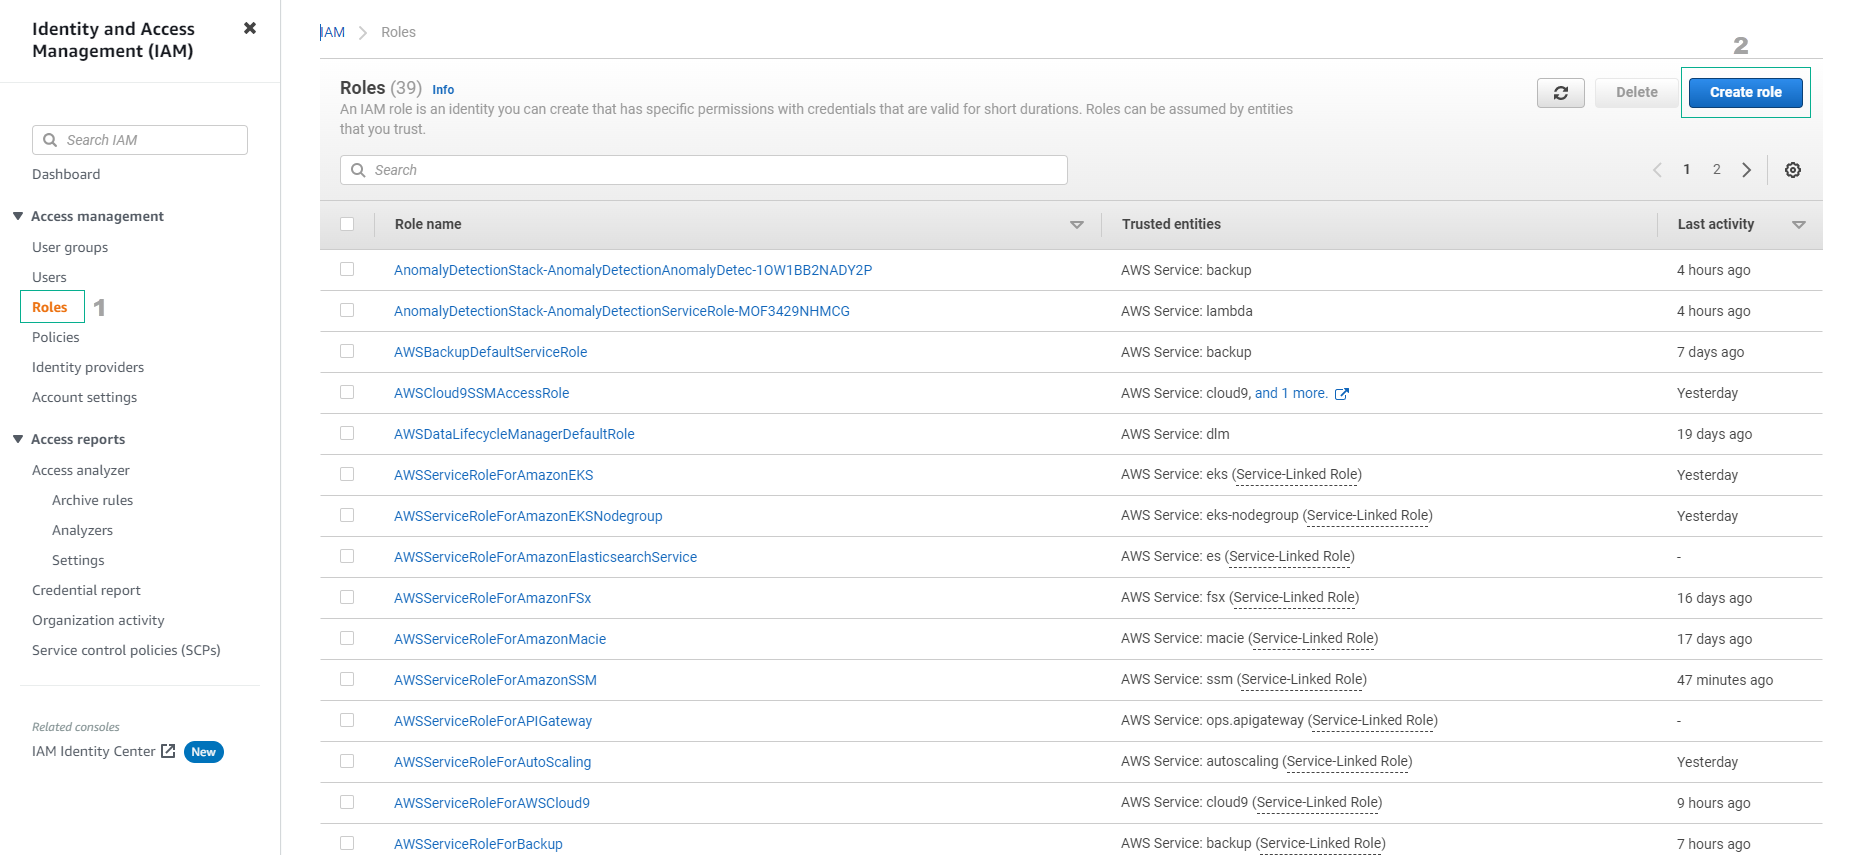Click IAM breadcrumb link
This screenshot has height=855, width=1862.
333,32
